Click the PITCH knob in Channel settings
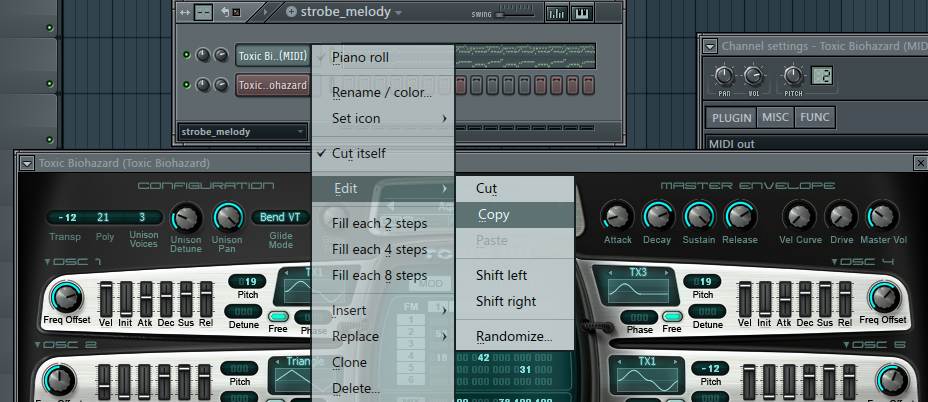Image resolution: width=928 pixels, height=402 pixels. click(x=794, y=76)
